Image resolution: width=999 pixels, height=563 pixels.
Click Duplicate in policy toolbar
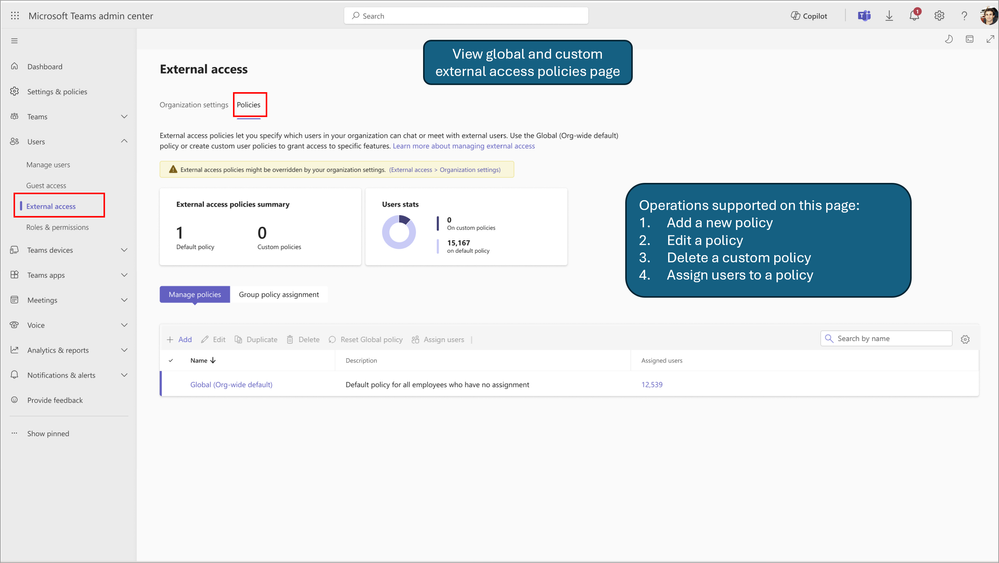(255, 339)
